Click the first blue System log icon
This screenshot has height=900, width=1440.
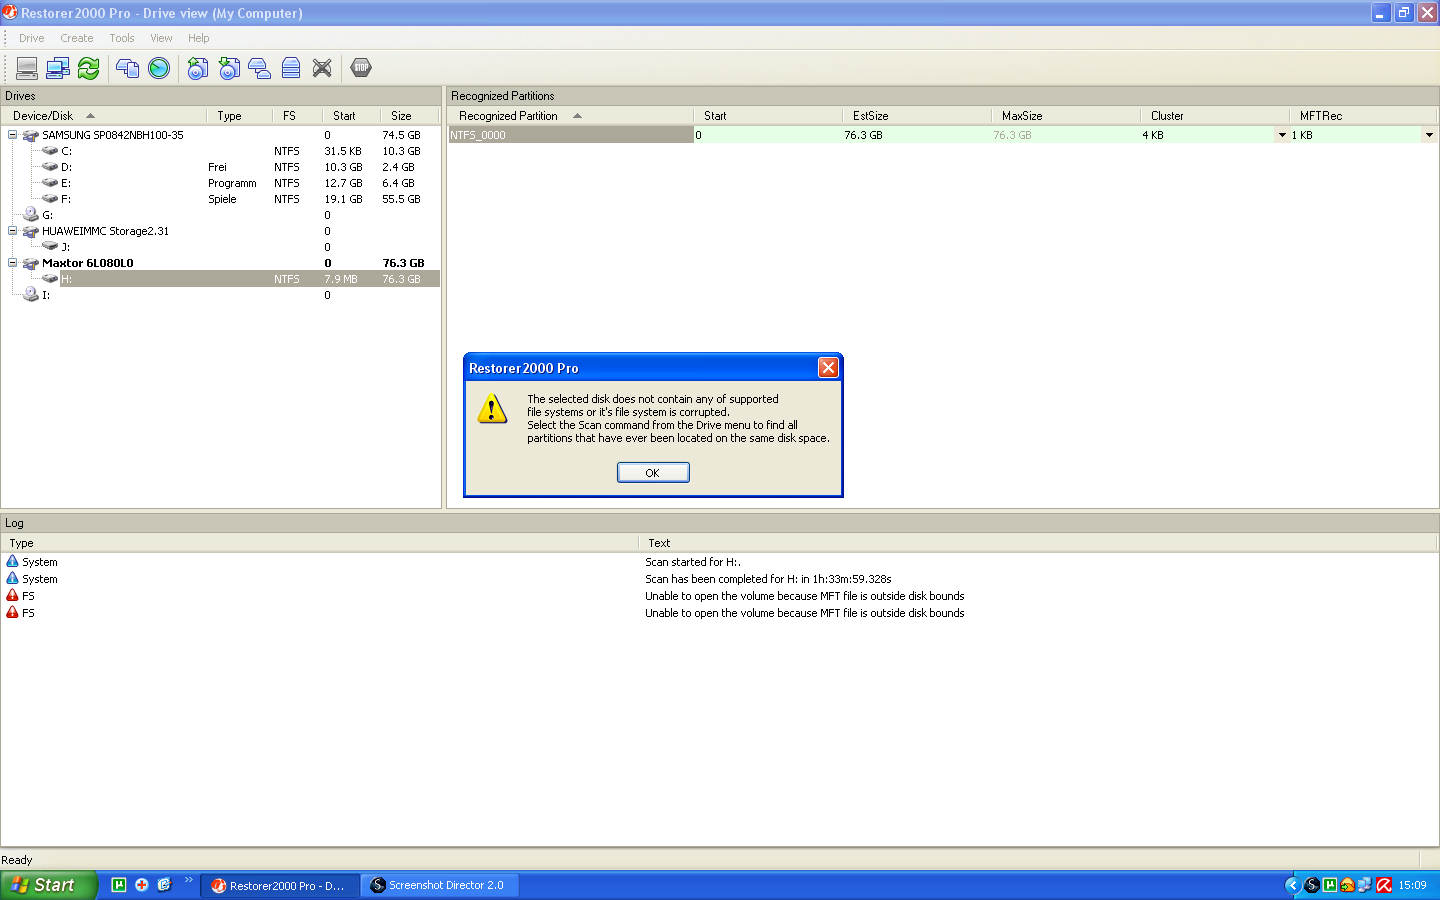point(12,562)
